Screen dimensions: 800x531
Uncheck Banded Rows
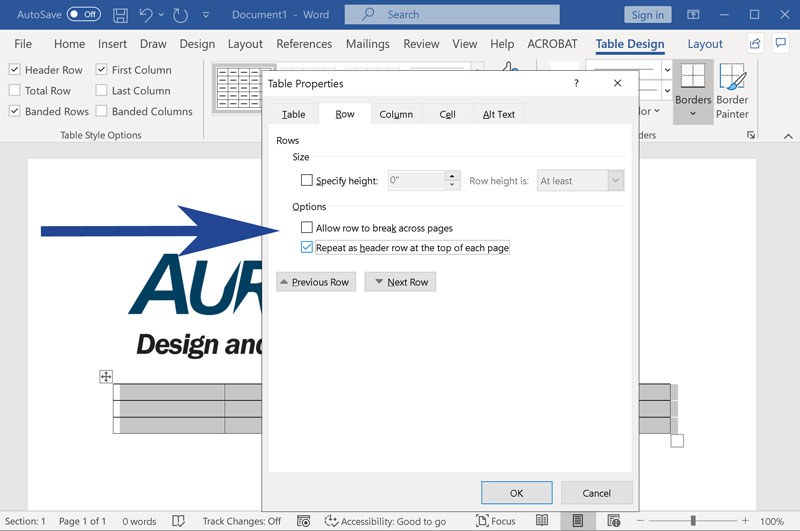15,111
